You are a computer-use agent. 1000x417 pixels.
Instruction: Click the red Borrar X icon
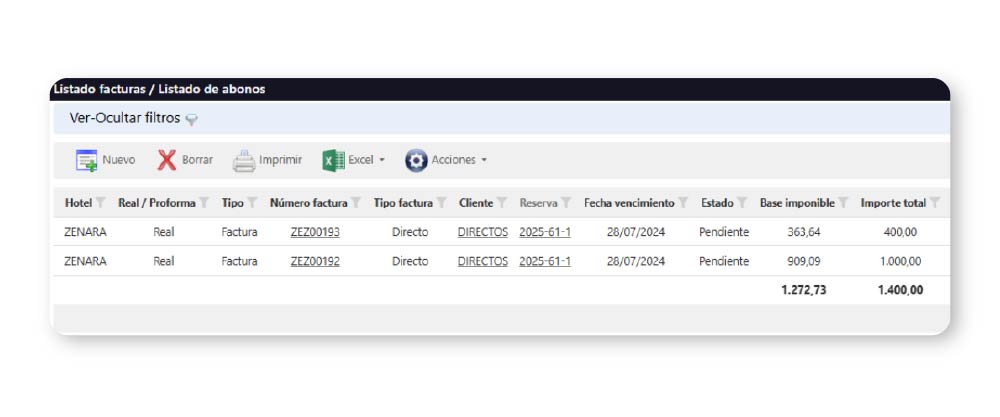[x=166, y=160]
